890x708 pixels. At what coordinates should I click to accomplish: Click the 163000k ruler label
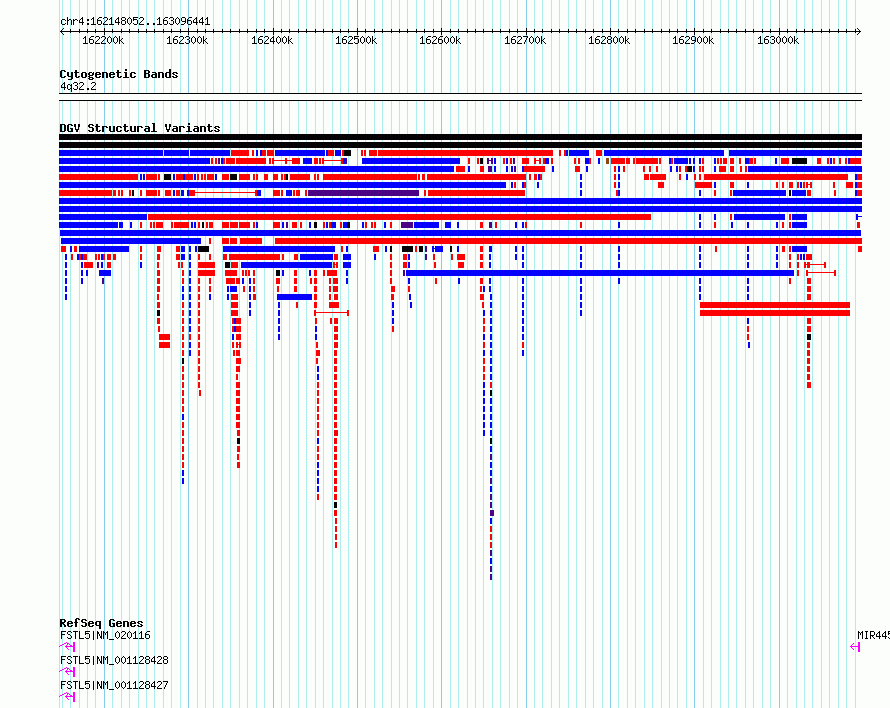pyautogui.click(x=778, y=40)
